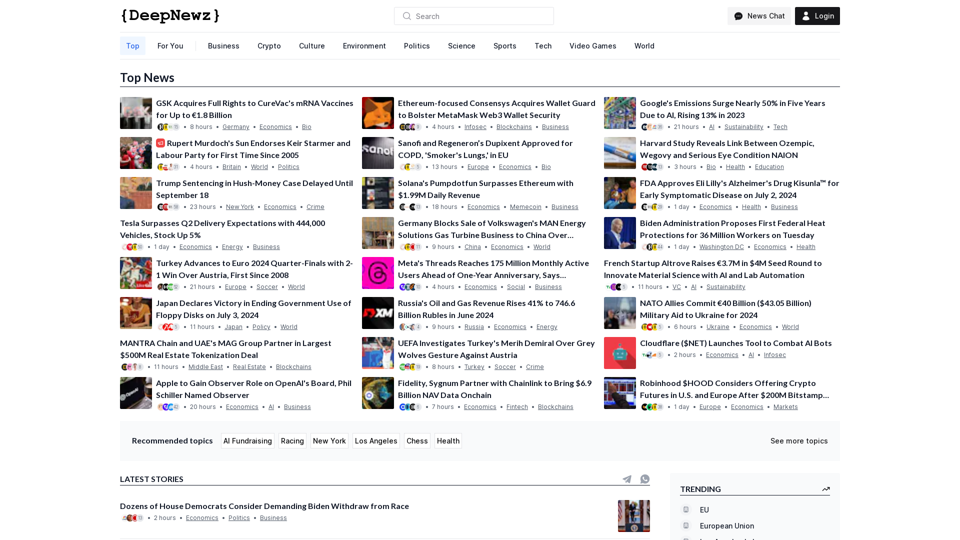The image size is (960, 540).
Task: Select the Top tab
Action: click(132, 46)
